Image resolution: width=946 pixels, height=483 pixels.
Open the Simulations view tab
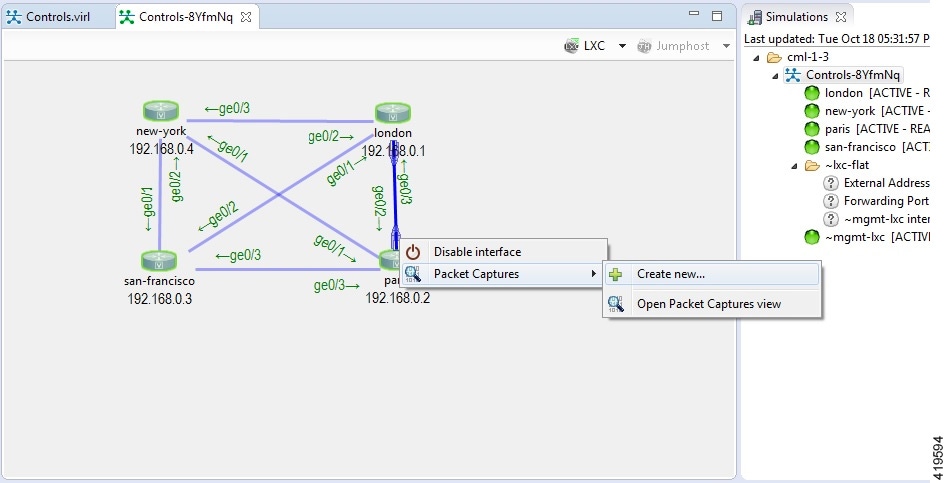797,17
